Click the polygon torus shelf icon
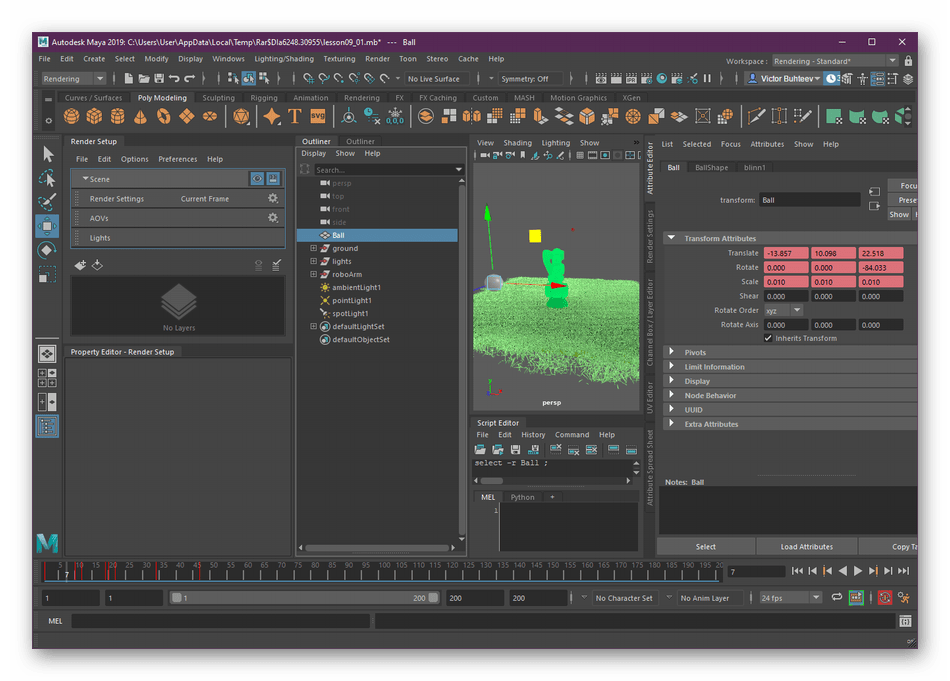This screenshot has height=681, width=950. pyautogui.click(x=164, y=116)
